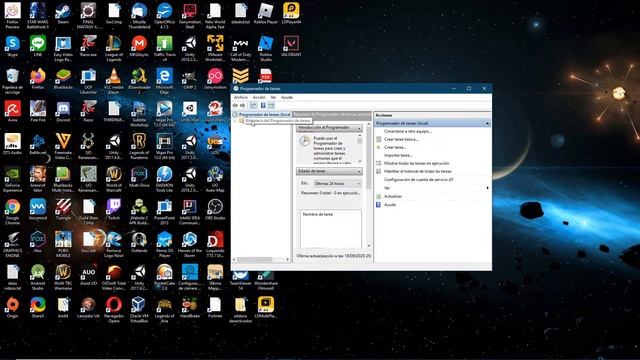This screenshot has height=360, width=640.
Task: Open Twitch desktop icon
Action: tap(113, 209)
